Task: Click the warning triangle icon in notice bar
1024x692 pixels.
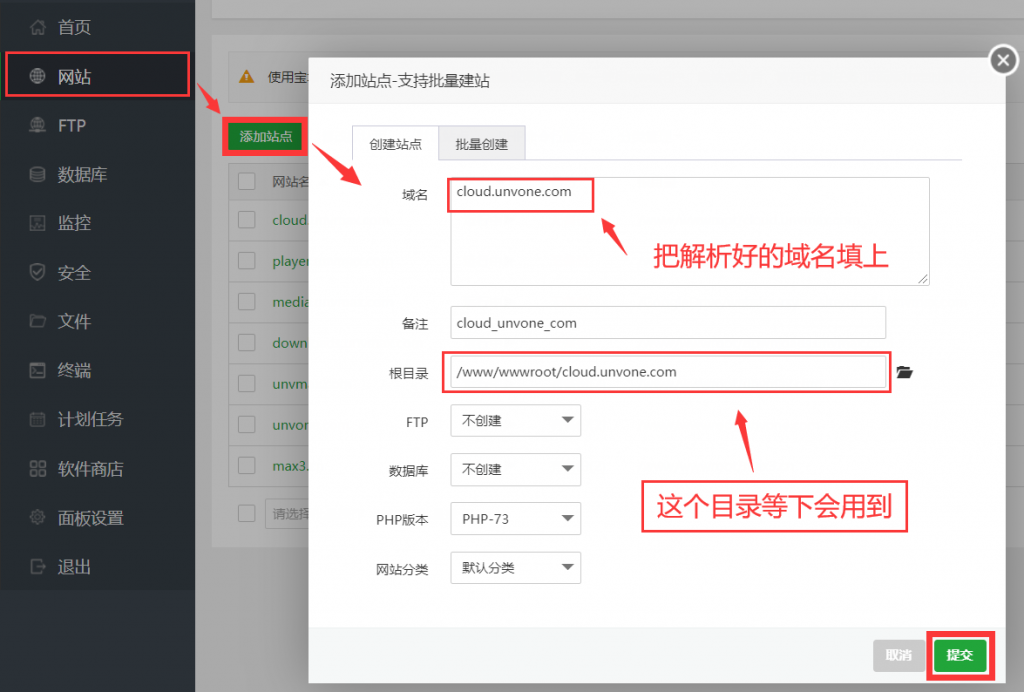Action: tap(246, 77)
